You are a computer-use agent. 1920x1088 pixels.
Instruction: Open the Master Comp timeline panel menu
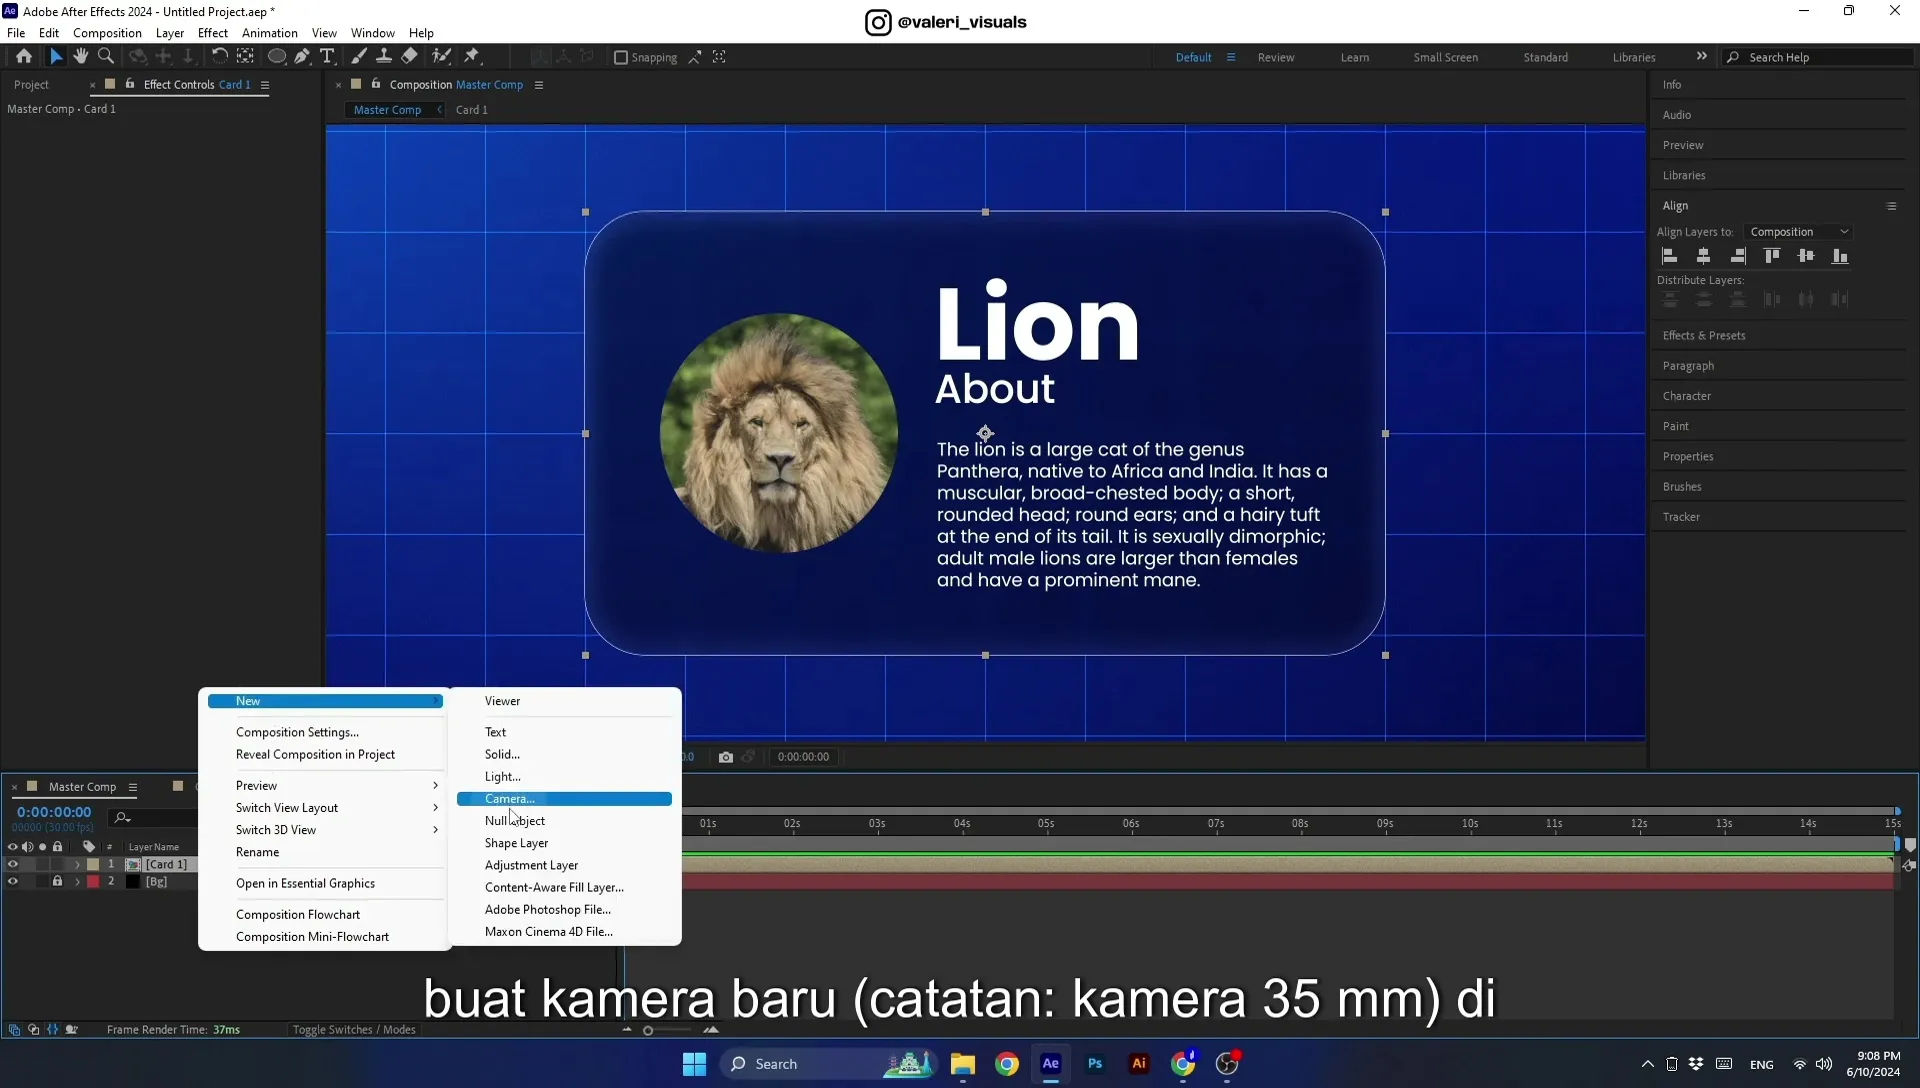[x=133, y=787]
